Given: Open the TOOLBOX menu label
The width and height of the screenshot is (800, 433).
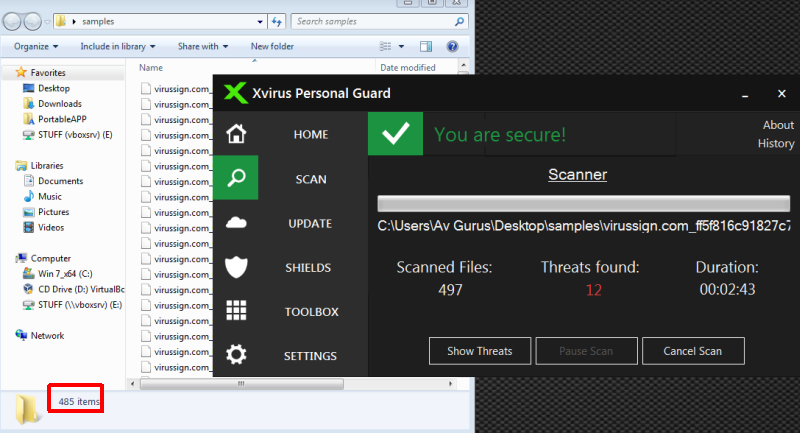Looking at the screenshot, I should 311,312.
